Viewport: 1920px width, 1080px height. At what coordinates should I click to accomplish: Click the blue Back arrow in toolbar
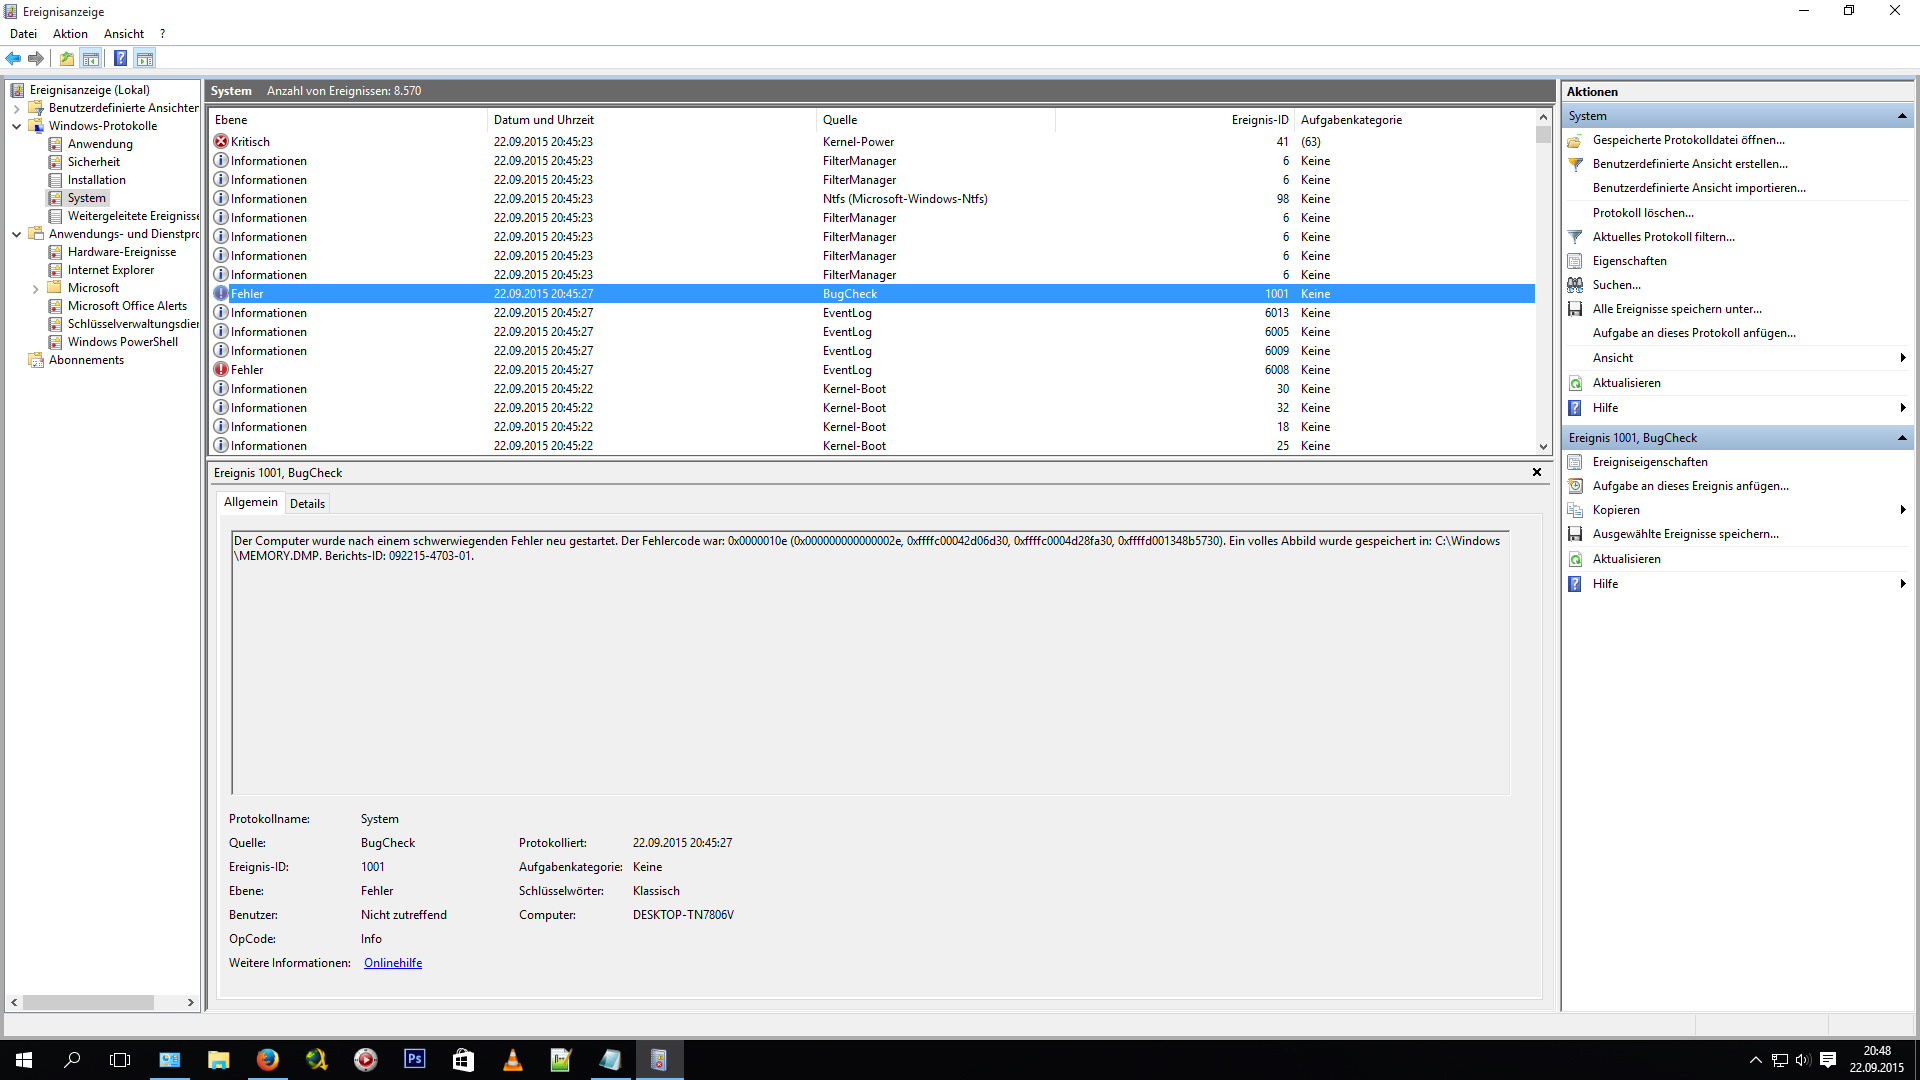pyautogui.click(x=13, y=58)
